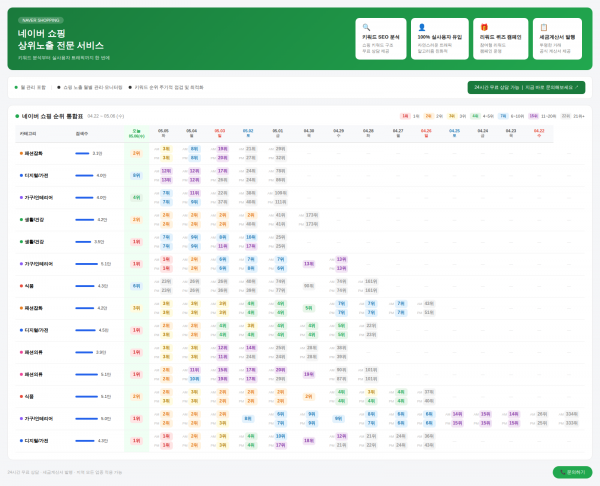Screen dimensions: 600x486
Task: Click 생활/건강 label in the 3.9만 row
Action: (x=34, y=242)
